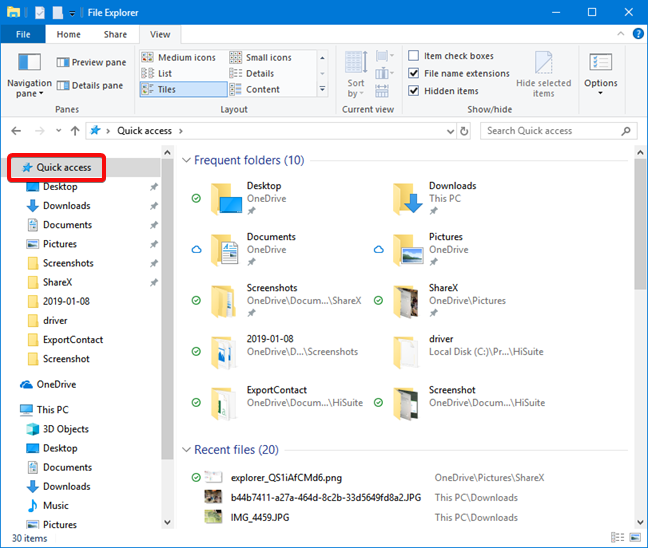The width and height of the screenshot is (648, 548).
Task: Toggle the Details pane
Action: (x=90, y=86)
